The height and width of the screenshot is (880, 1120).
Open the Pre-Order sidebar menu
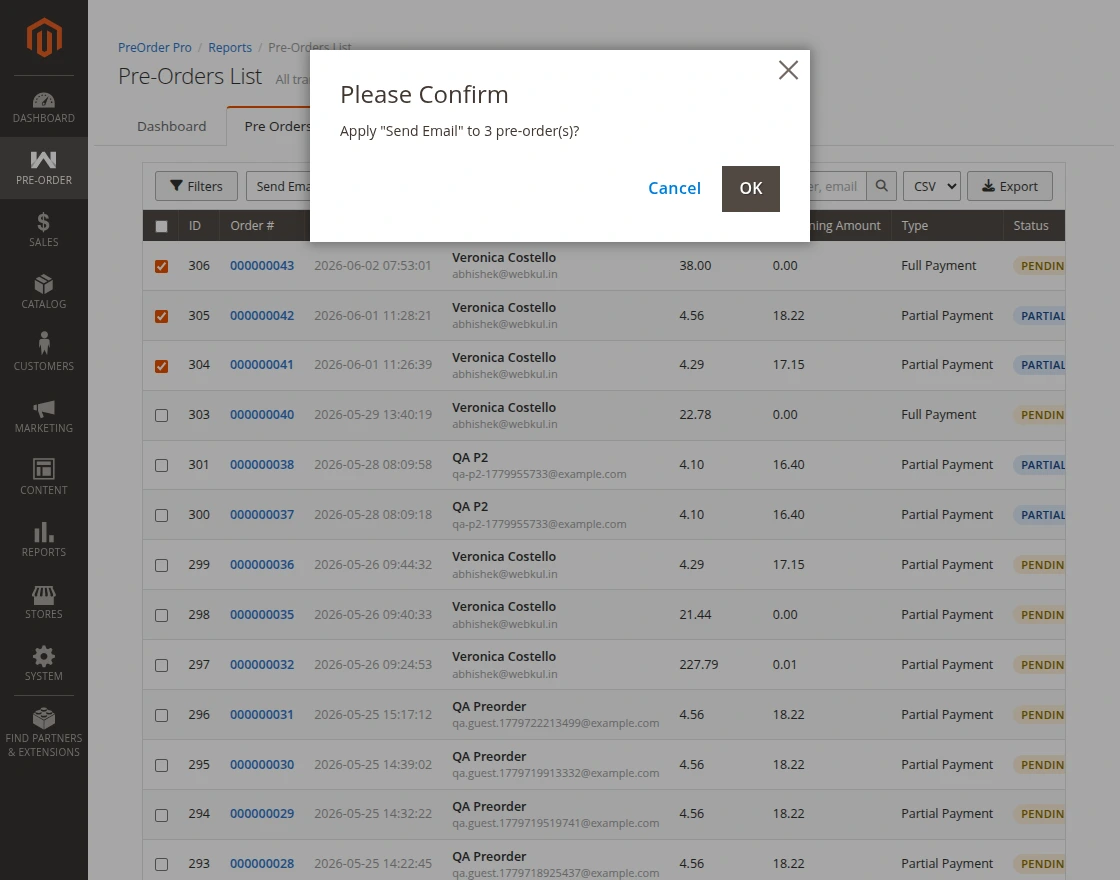pos(44,168)
